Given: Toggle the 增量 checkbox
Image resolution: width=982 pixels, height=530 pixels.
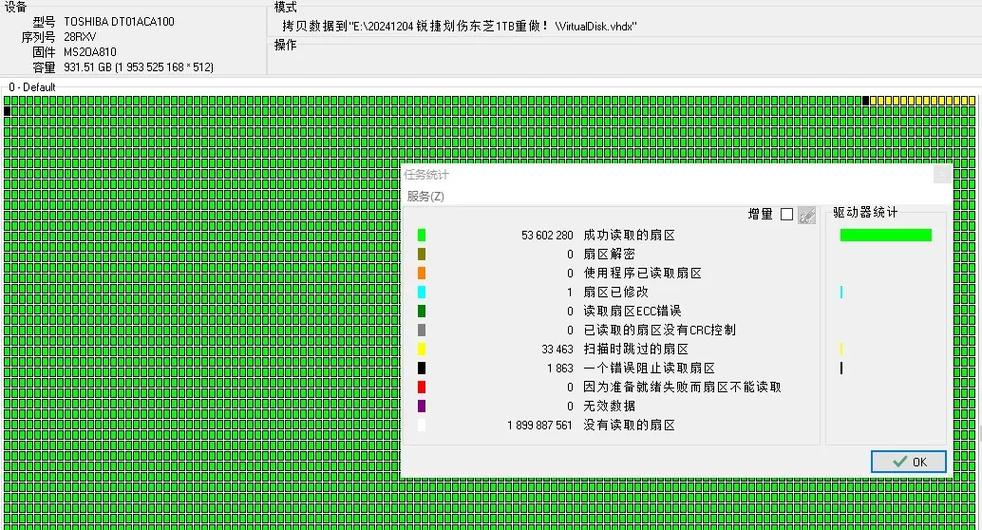Looking at the screenshot, I should pos(787,214).
